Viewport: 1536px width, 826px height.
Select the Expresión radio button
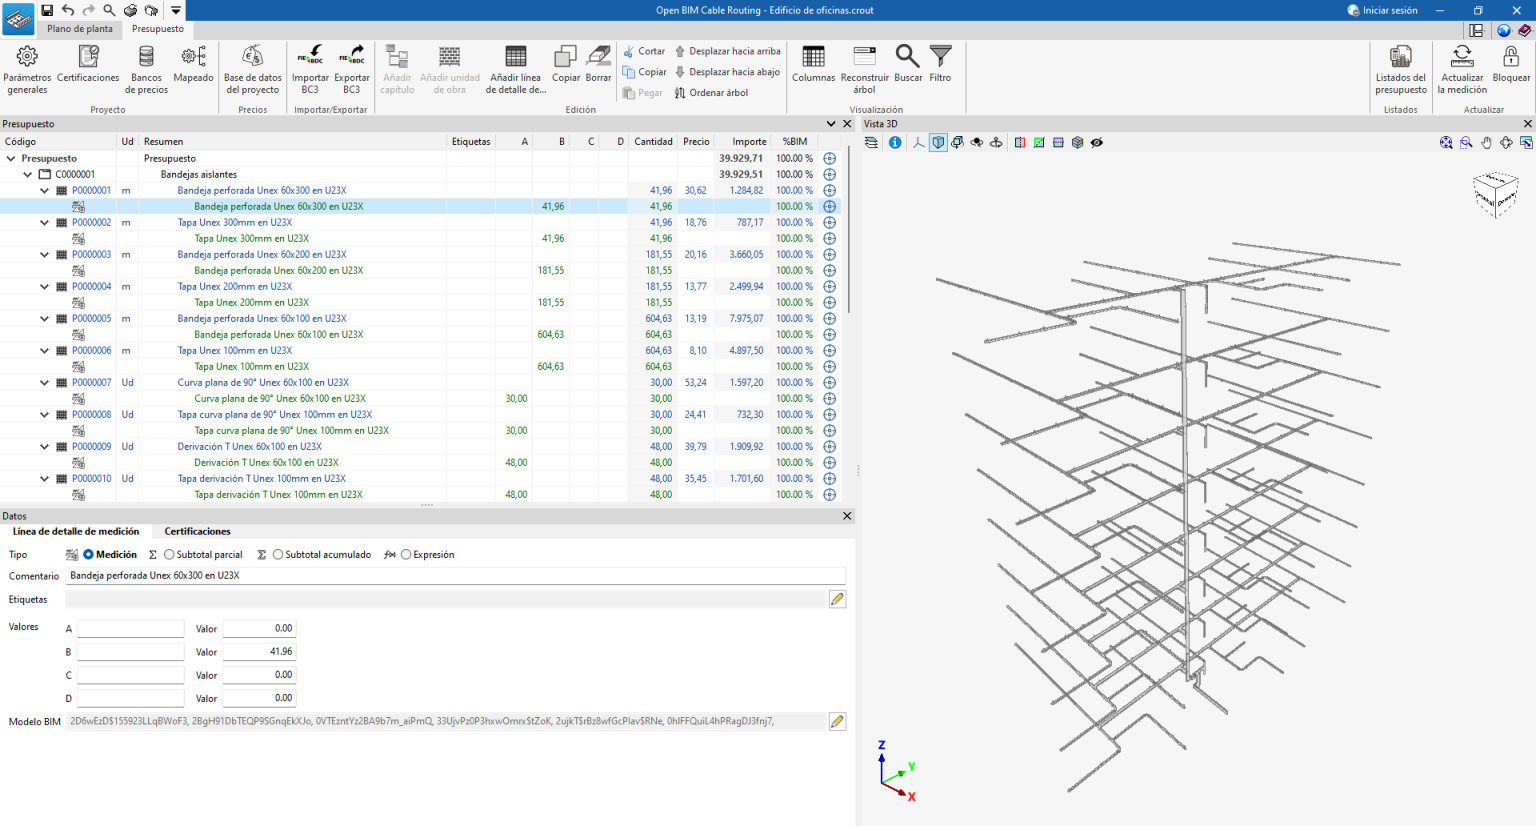[x=406, y=555]
